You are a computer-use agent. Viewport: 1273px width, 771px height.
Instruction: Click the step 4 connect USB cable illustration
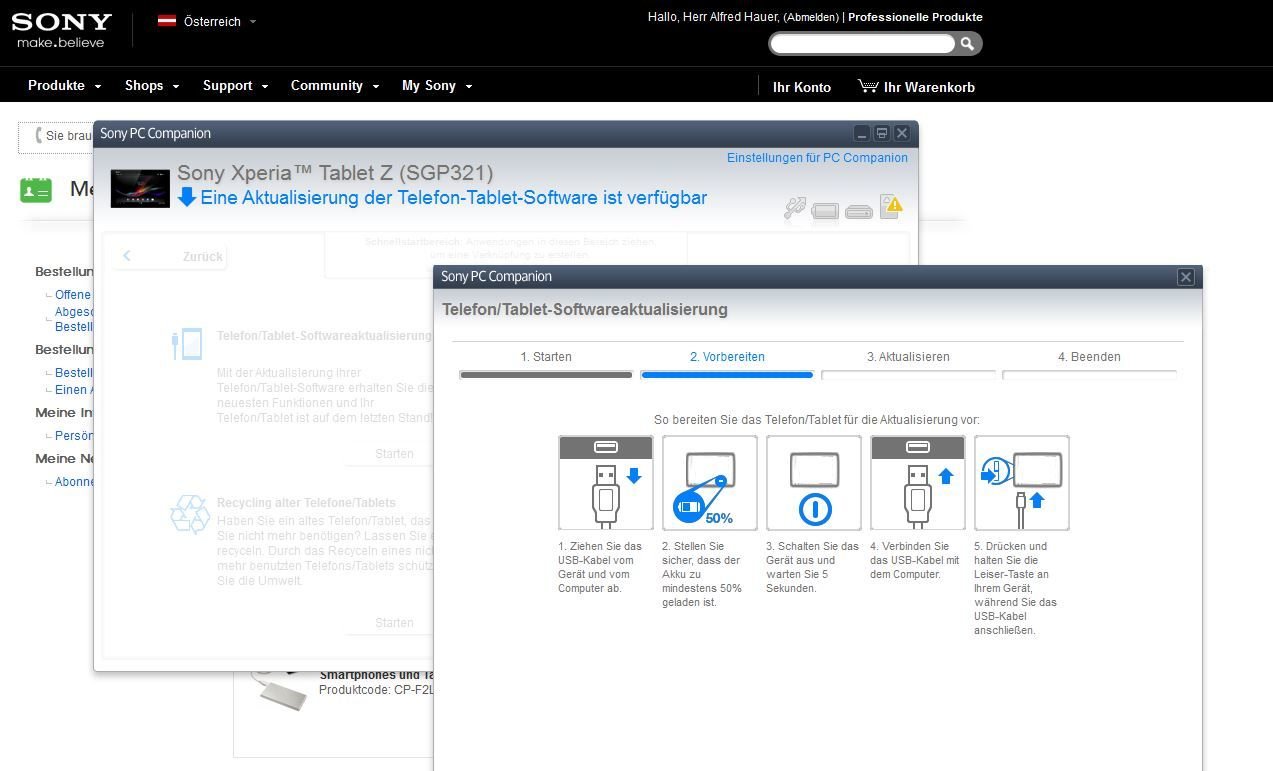(918, 483)
